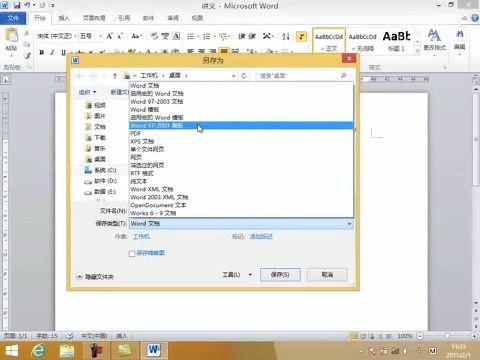Open the Change Case Aa dropdown

(137, 36)
